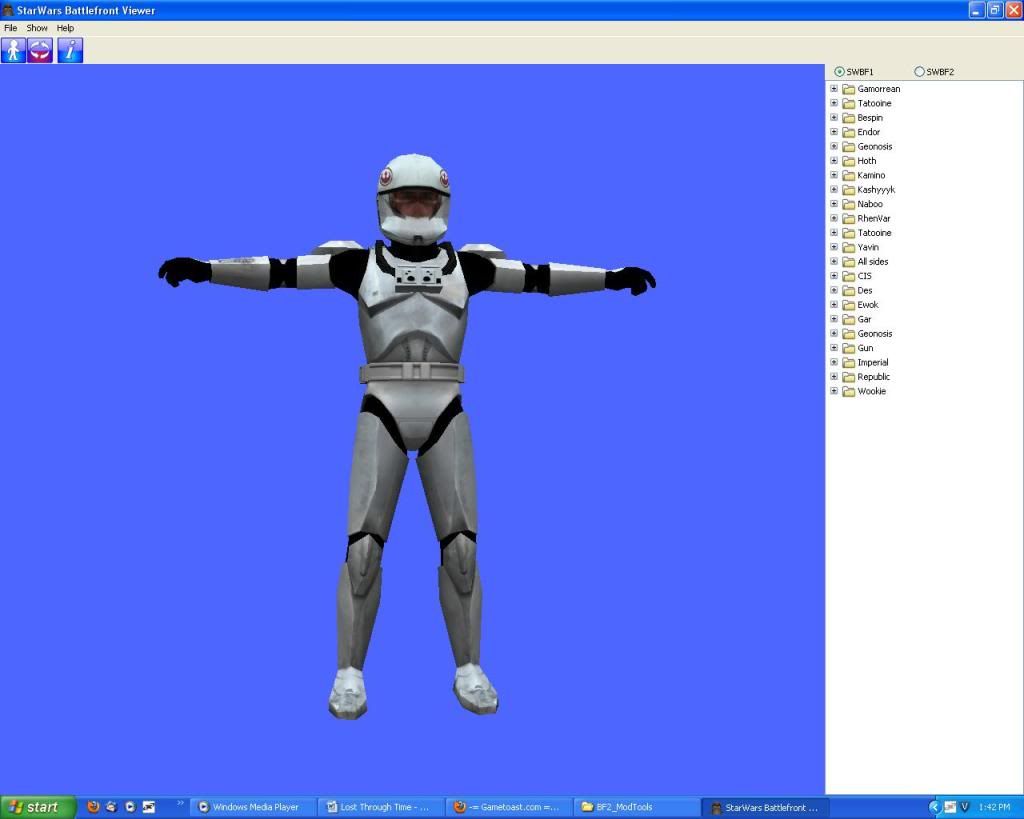Expand the Bespin folder node
Viewport: 1024px width, 819px height.
point(834,118)
